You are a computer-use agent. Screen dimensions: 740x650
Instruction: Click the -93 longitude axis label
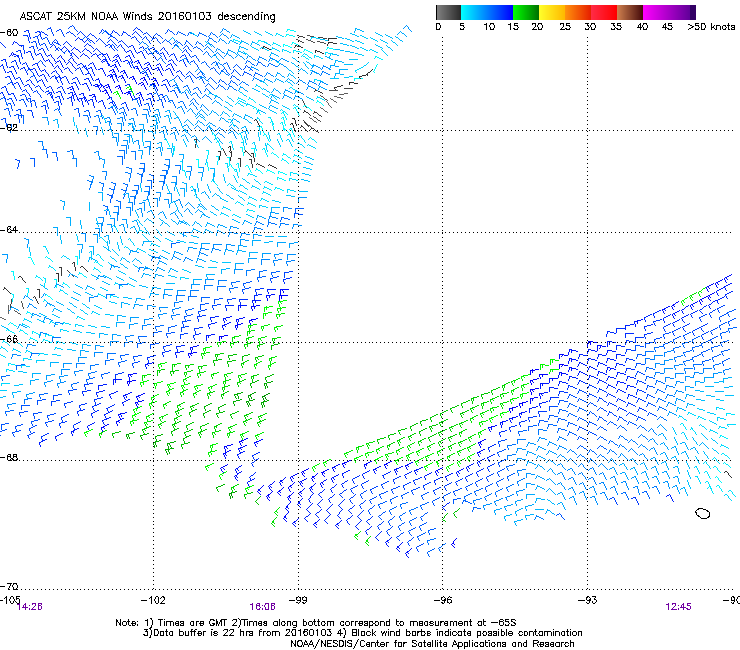pyautogui.click(x=588, y=600)
